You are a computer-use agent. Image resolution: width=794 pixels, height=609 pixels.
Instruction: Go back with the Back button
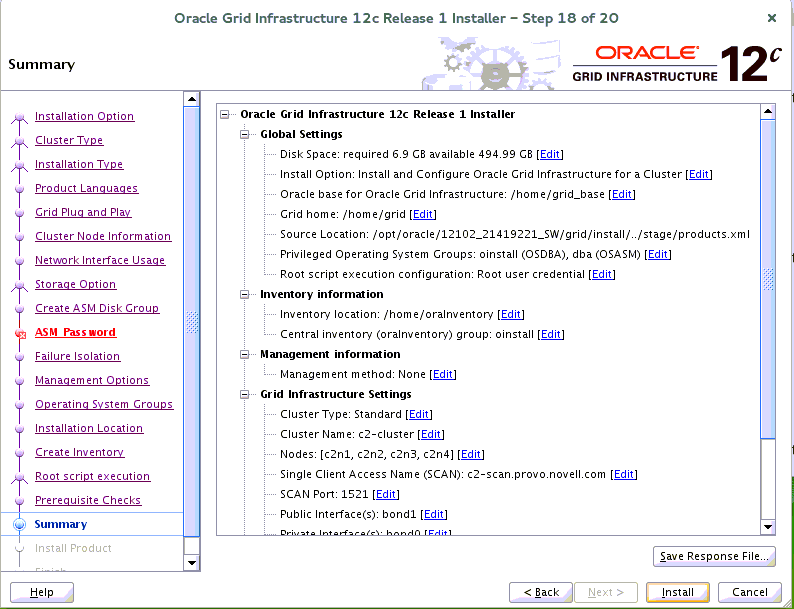pyautogui.click(x=541, y=592)
